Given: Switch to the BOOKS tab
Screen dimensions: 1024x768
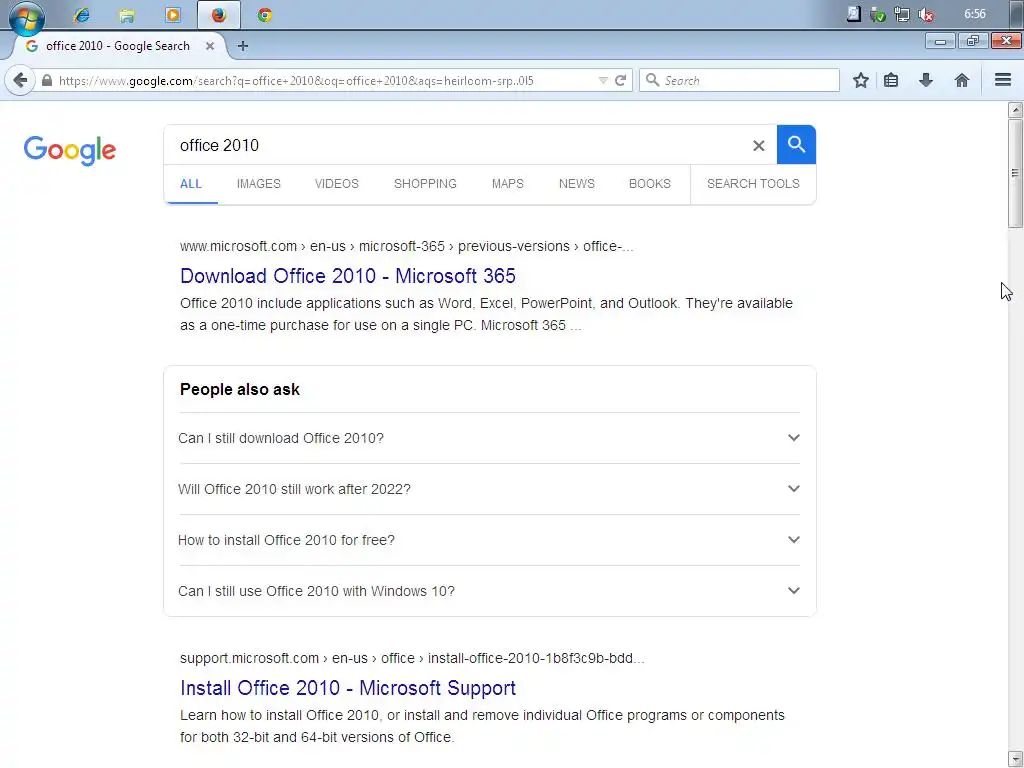Looking at the screenshot, I should coord(650,184).
